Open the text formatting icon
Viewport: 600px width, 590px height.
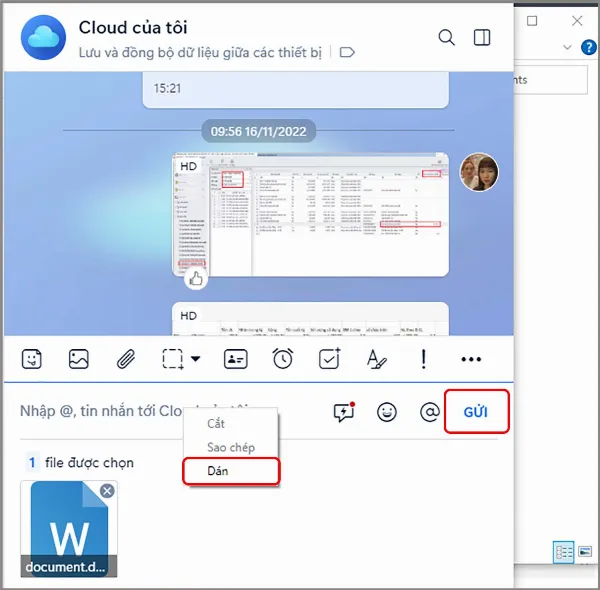tap(376, 359)
